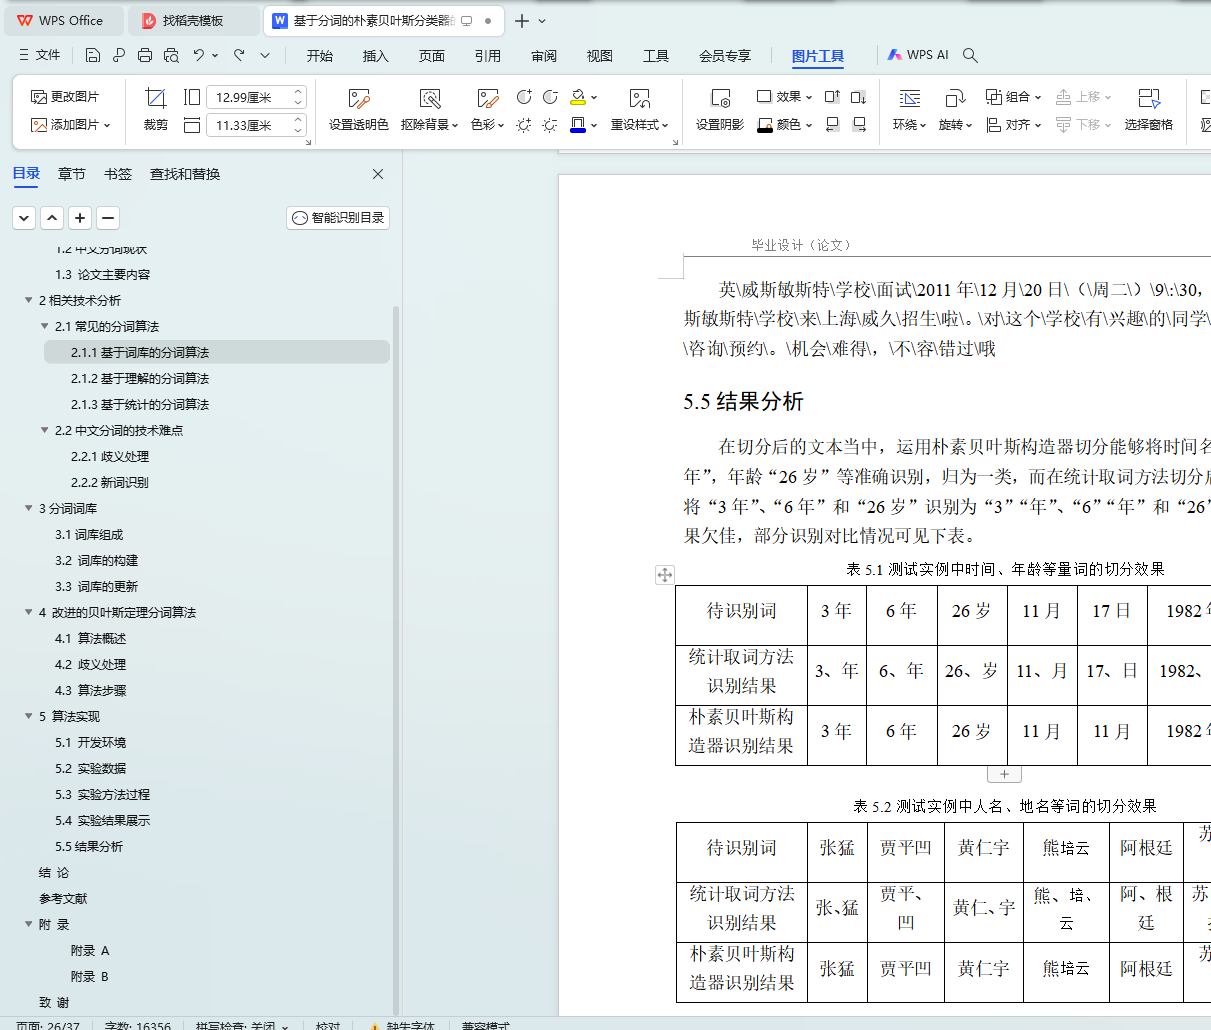Nudge shadow up icon
Screen dimensions: 1211x1030
(832, 97)
